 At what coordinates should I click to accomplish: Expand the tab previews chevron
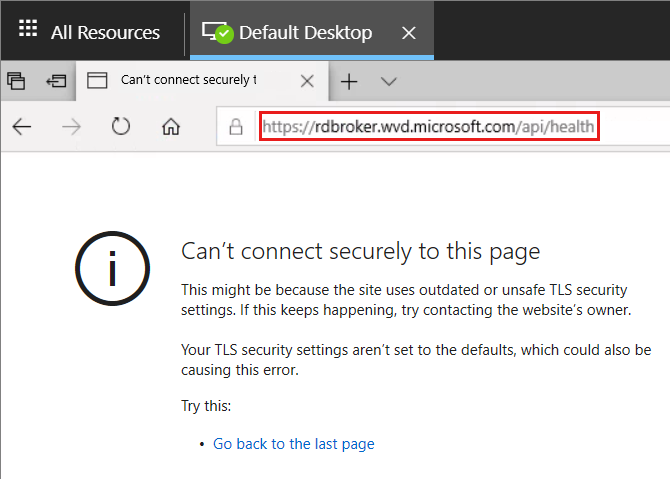click(389, 81)
